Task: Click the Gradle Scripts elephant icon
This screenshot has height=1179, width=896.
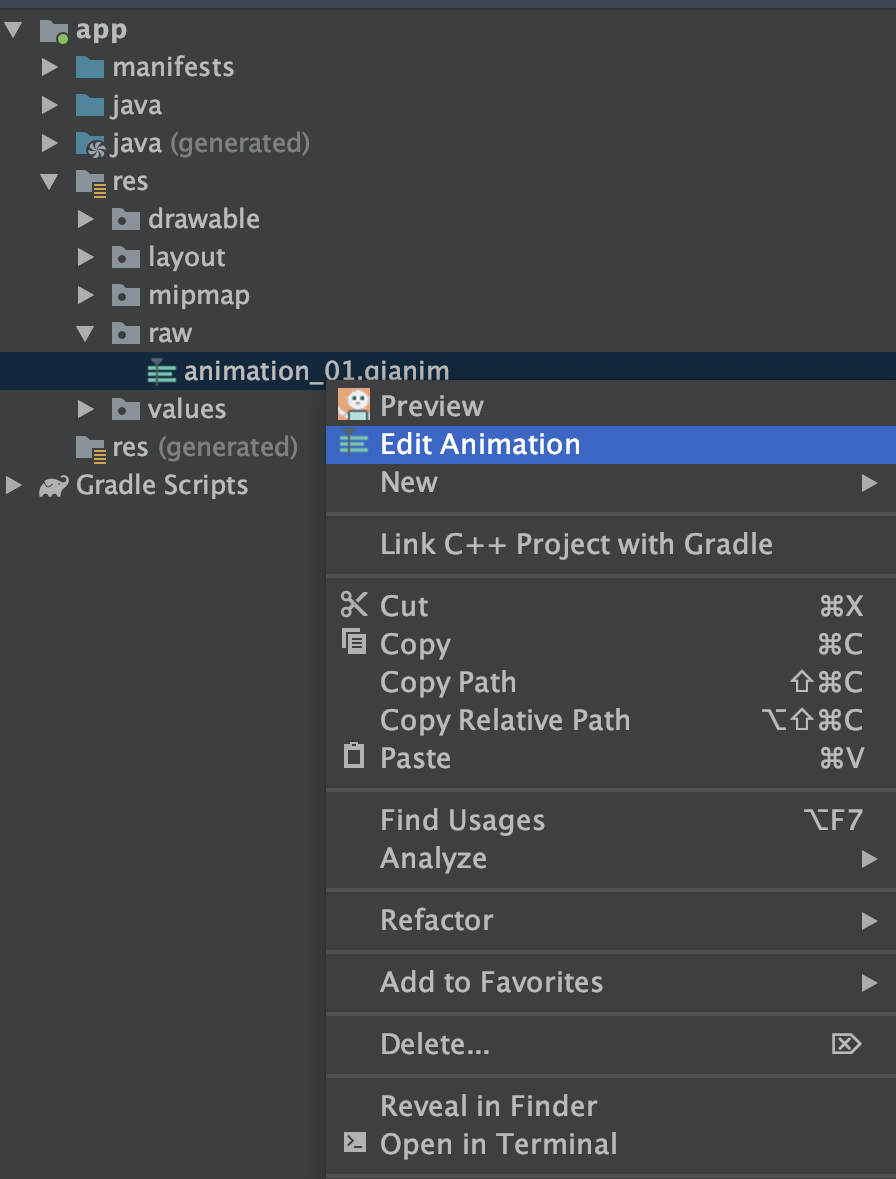Action: point(53,486)
